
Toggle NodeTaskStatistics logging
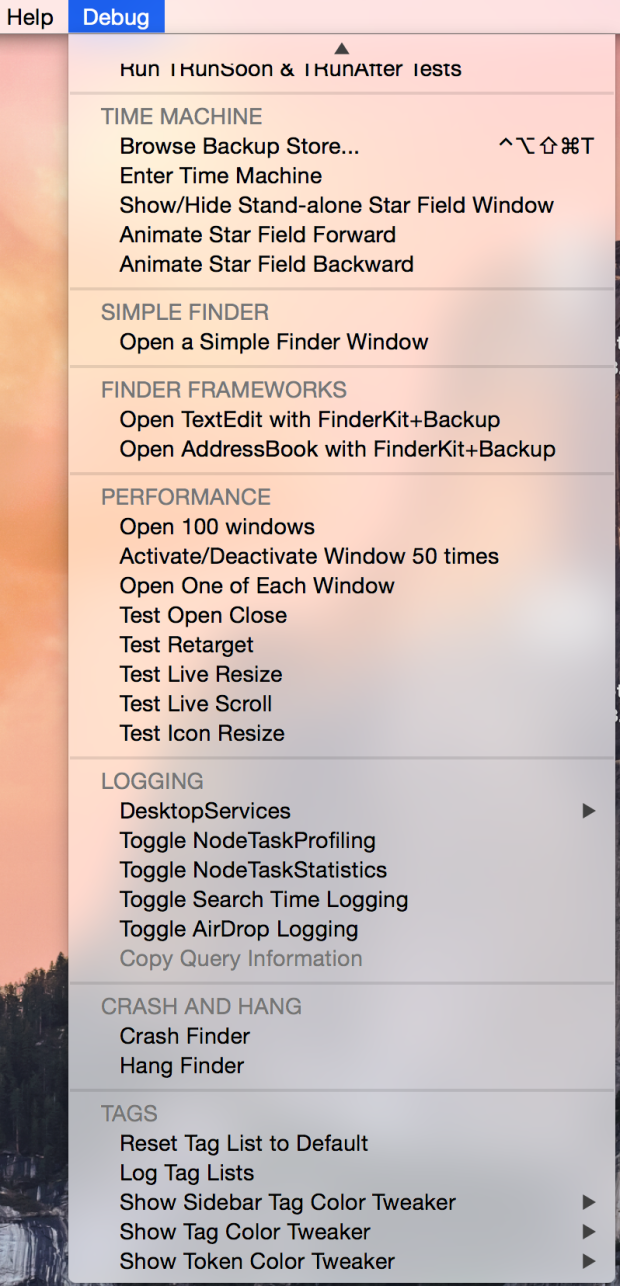253,870
